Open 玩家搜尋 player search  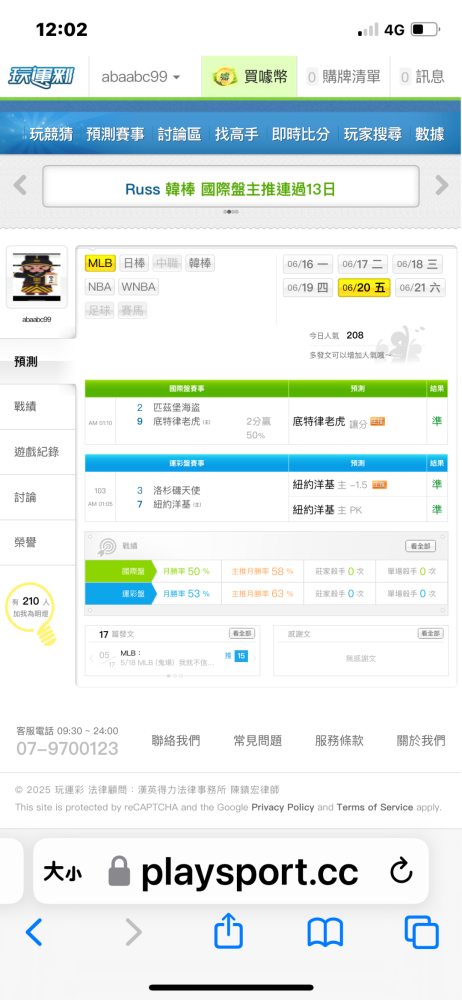(x=373, y=134)
